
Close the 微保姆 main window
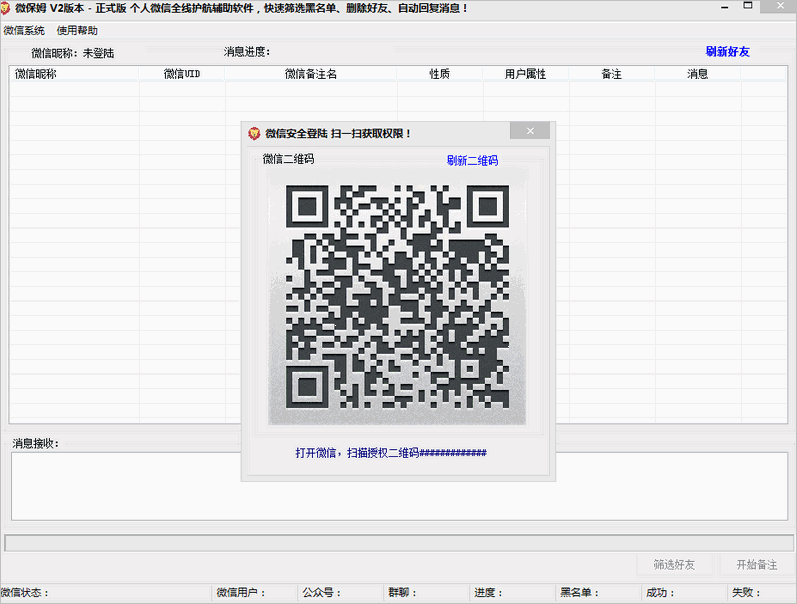[780, 6]
